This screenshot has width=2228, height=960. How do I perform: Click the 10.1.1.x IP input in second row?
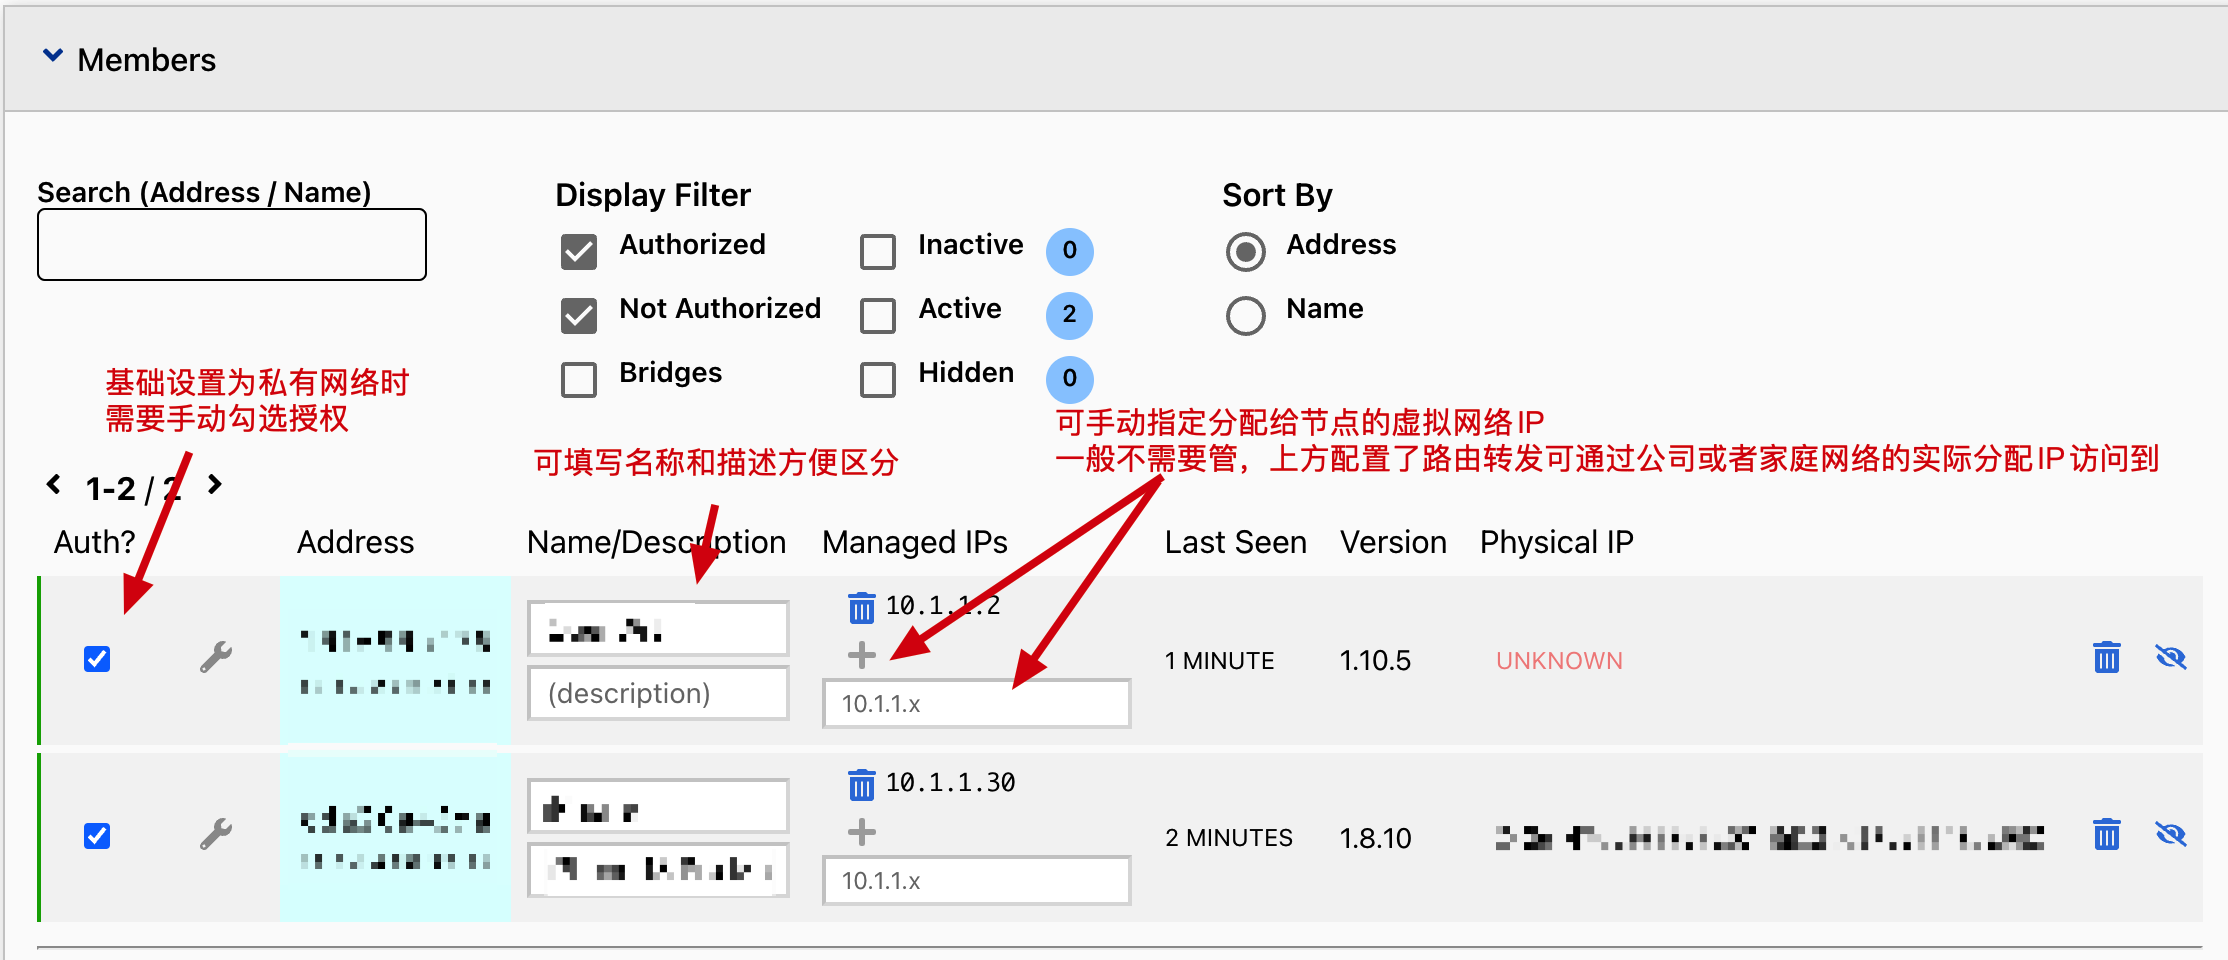(x=976, y=881)
